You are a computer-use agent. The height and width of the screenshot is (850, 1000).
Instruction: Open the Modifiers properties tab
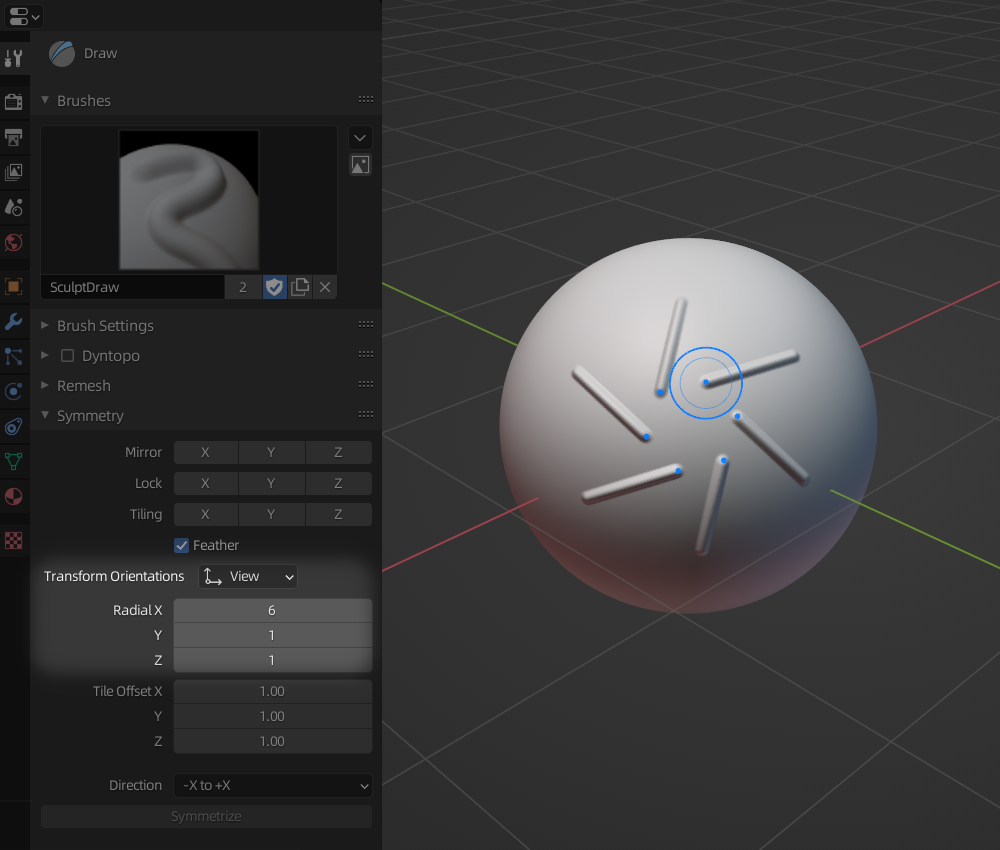pos(14,321)
